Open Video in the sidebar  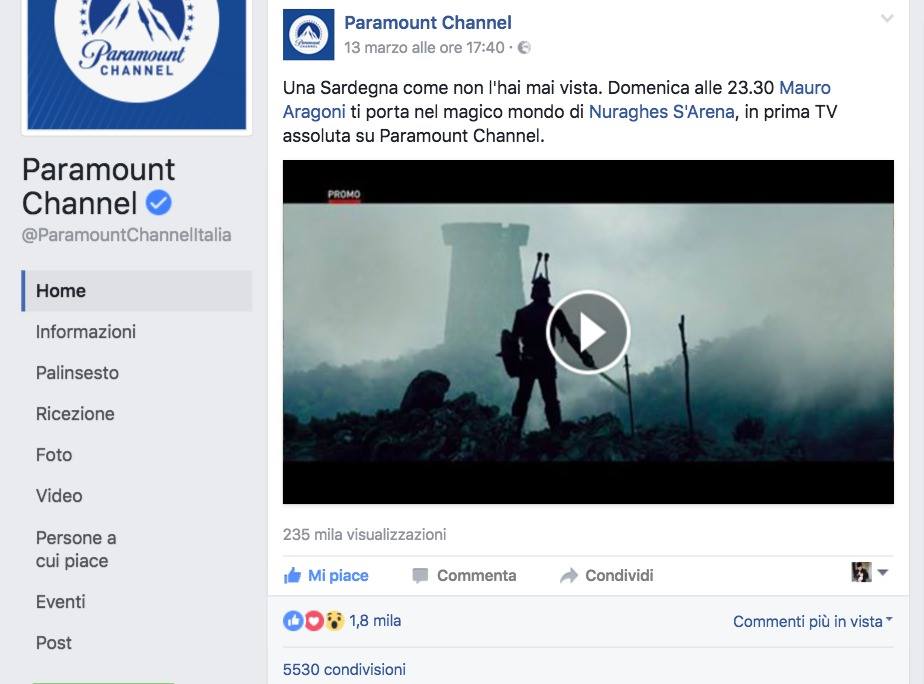click(x=59, y=495)
